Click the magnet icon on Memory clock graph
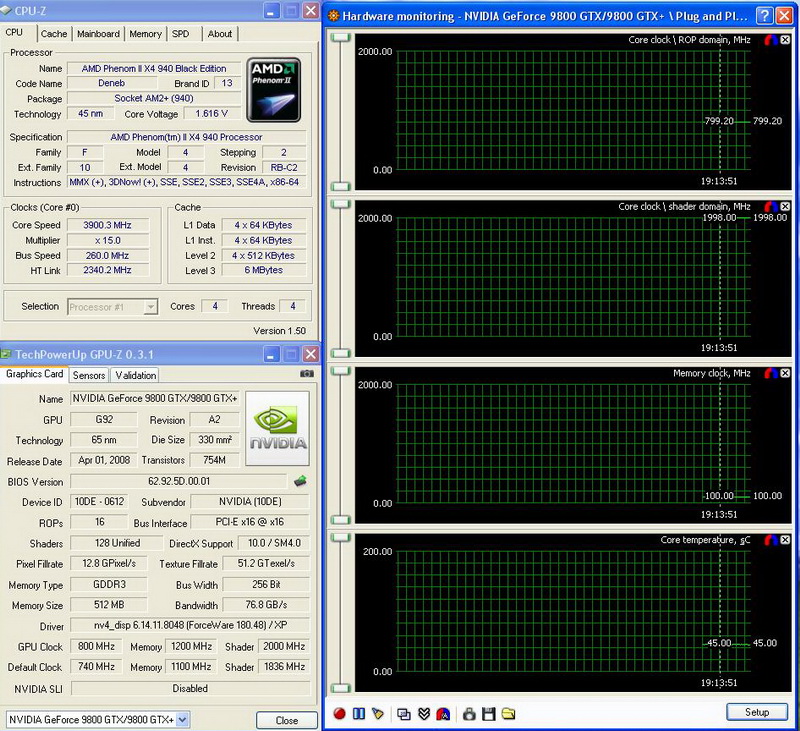The height and width of the screenshot is (731, 800). pyautogui.click(x=770, y=373)
